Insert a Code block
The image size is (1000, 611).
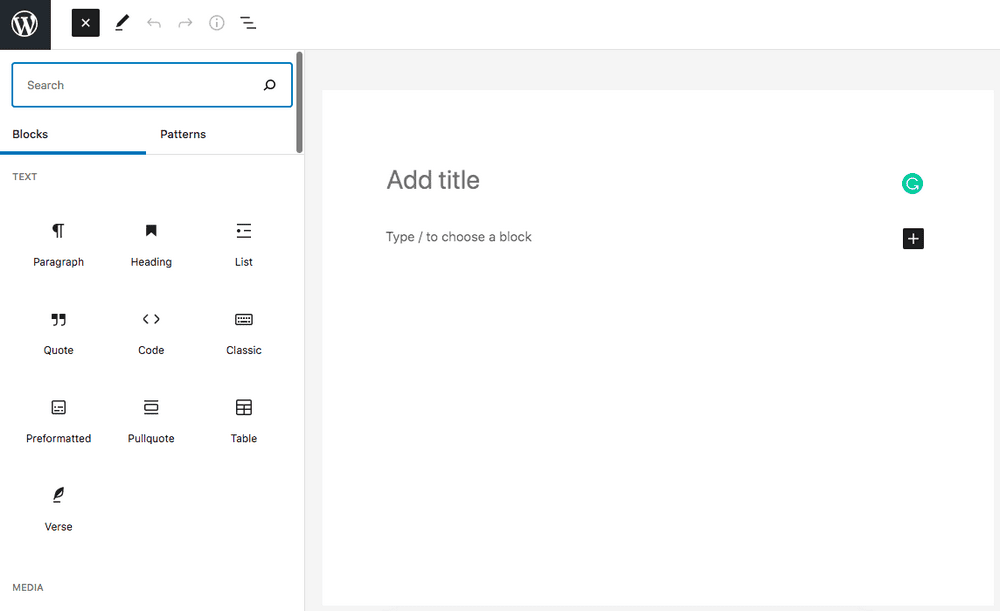(x=151, y=333)
